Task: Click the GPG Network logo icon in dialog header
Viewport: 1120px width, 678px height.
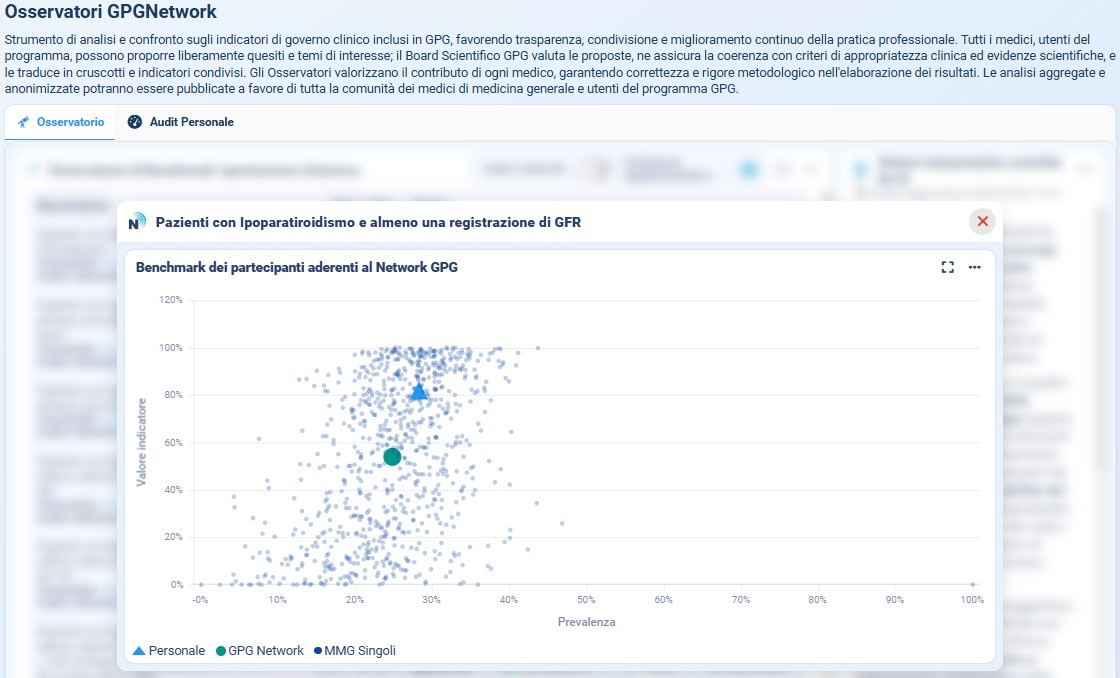Action: pyautogui.click(x=136, y=222)
